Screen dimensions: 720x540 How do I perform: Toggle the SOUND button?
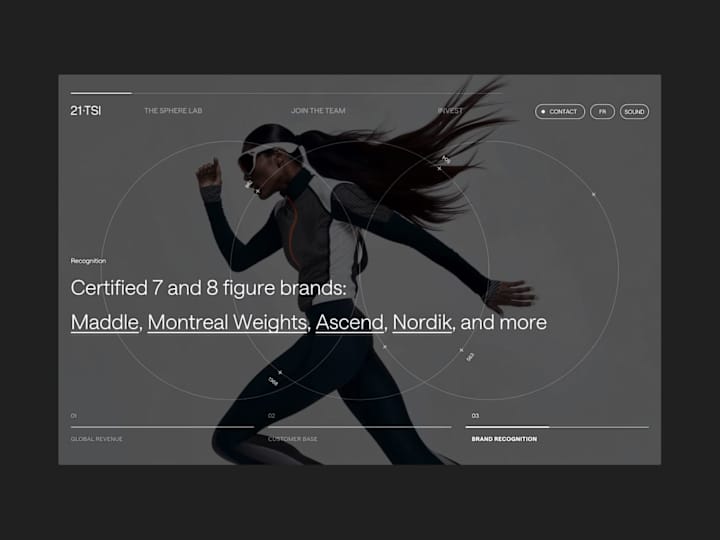click(634, 112)
